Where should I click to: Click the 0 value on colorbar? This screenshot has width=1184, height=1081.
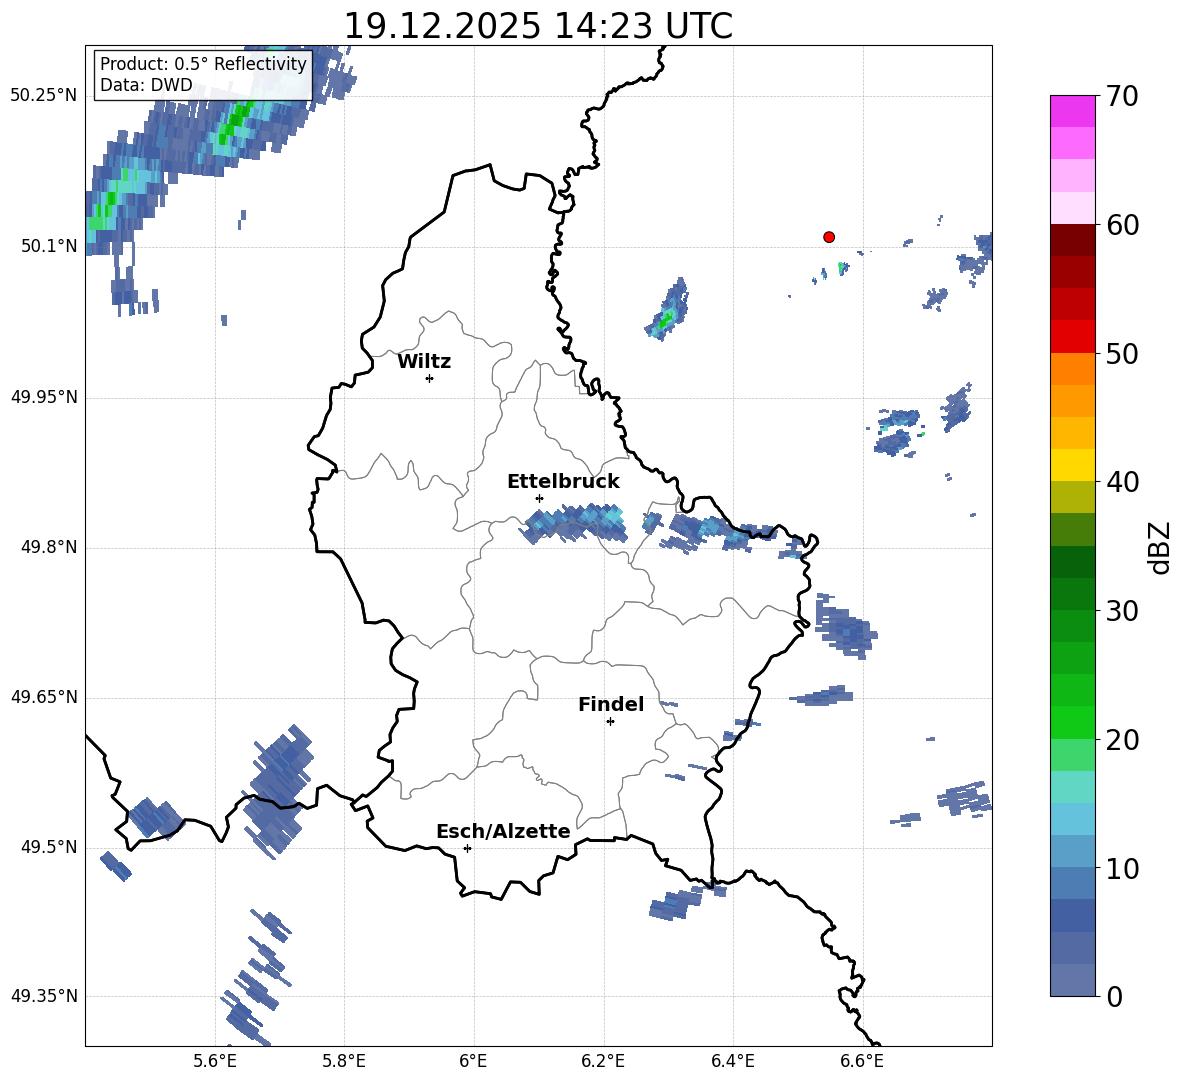click(x=1114, y=996)
